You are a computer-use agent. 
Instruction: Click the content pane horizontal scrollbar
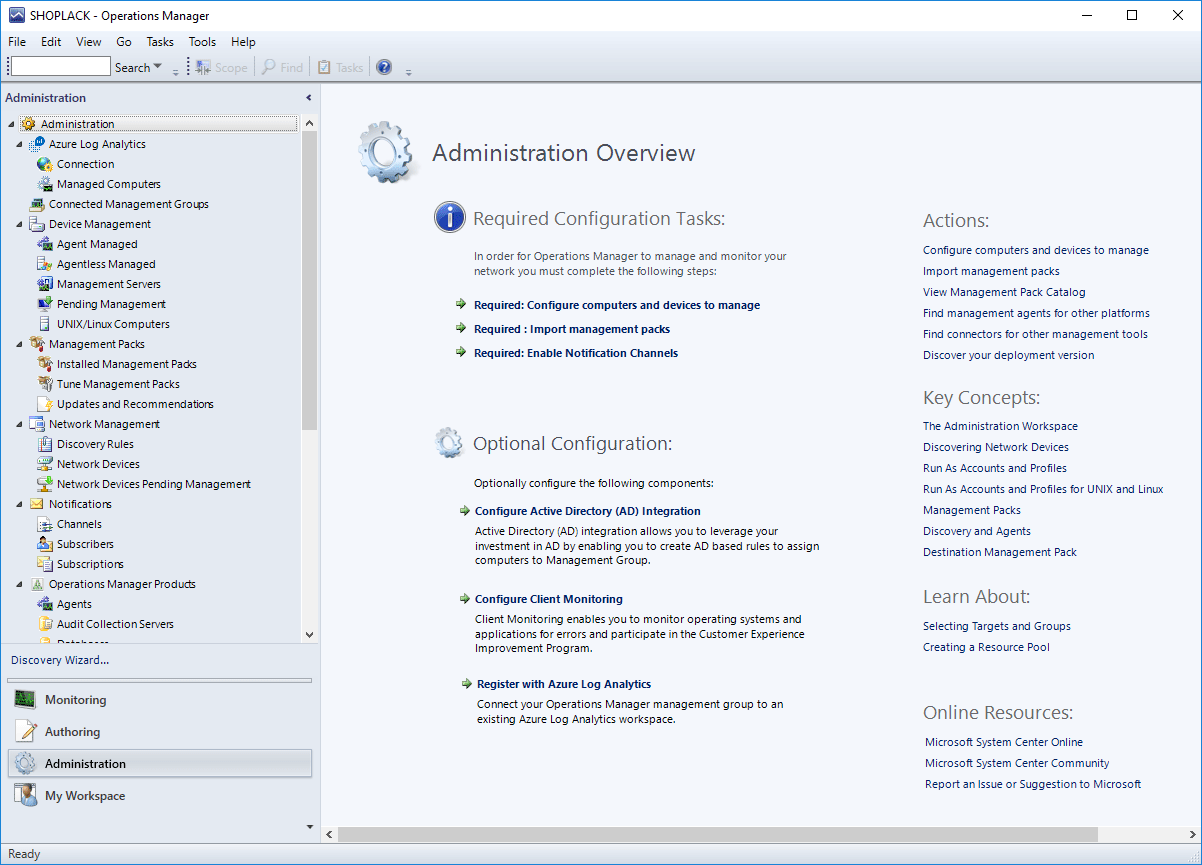pyautogui.click(x=718, y=834)
